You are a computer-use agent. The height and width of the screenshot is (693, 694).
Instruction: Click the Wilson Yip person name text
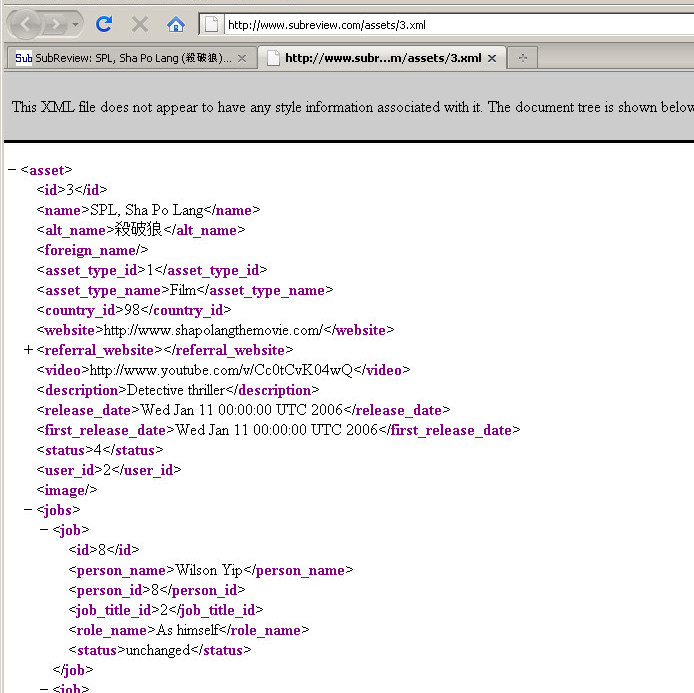click(209, 570)
